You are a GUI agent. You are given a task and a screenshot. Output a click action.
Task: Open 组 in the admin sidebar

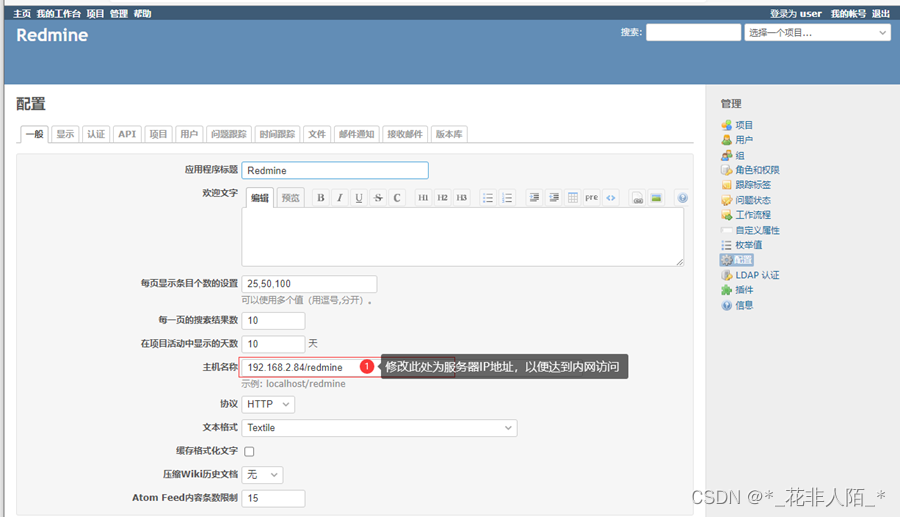[740, 156]
